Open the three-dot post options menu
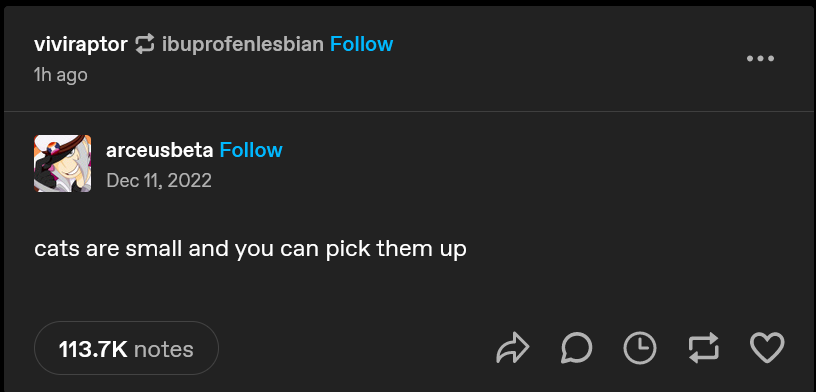This screenshot has width=816, height=392. pos(760,58)
